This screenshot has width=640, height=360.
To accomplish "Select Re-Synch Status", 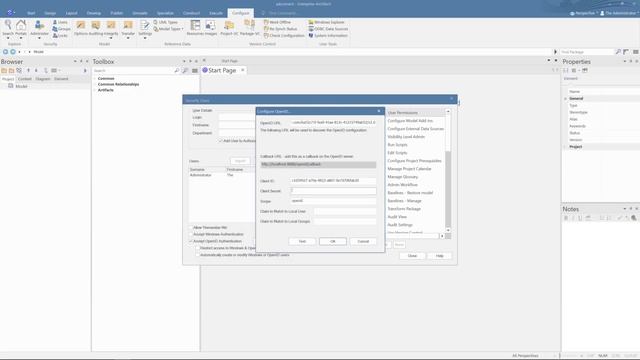I will (281, 29).
